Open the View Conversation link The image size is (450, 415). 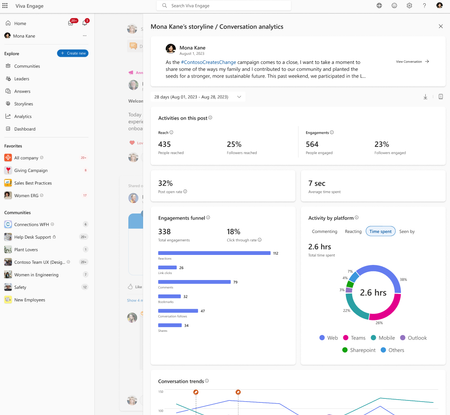click(x=412, y=61)
